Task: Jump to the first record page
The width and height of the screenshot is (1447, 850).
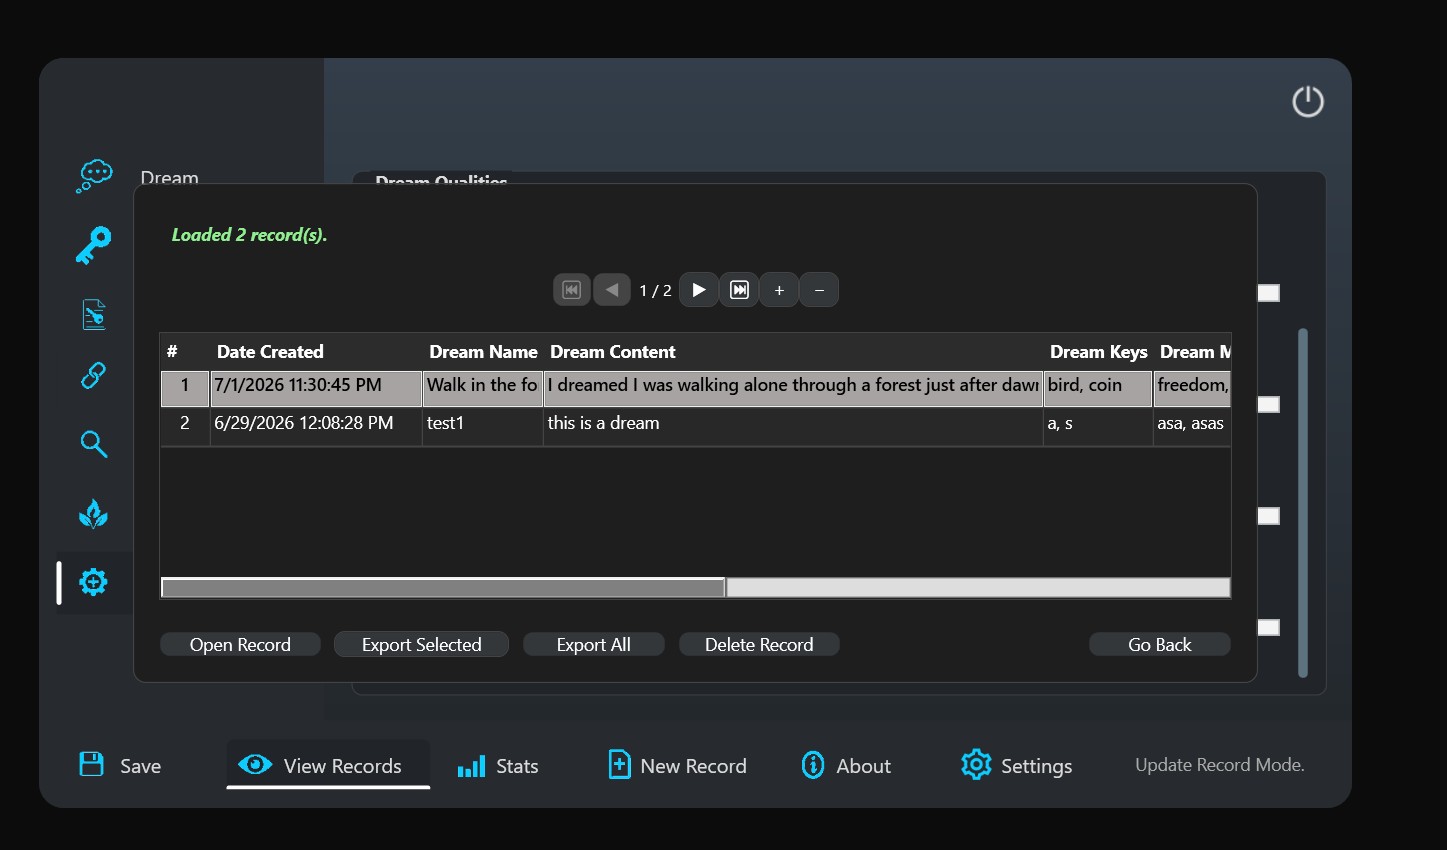Action: [x=572, y=290]
